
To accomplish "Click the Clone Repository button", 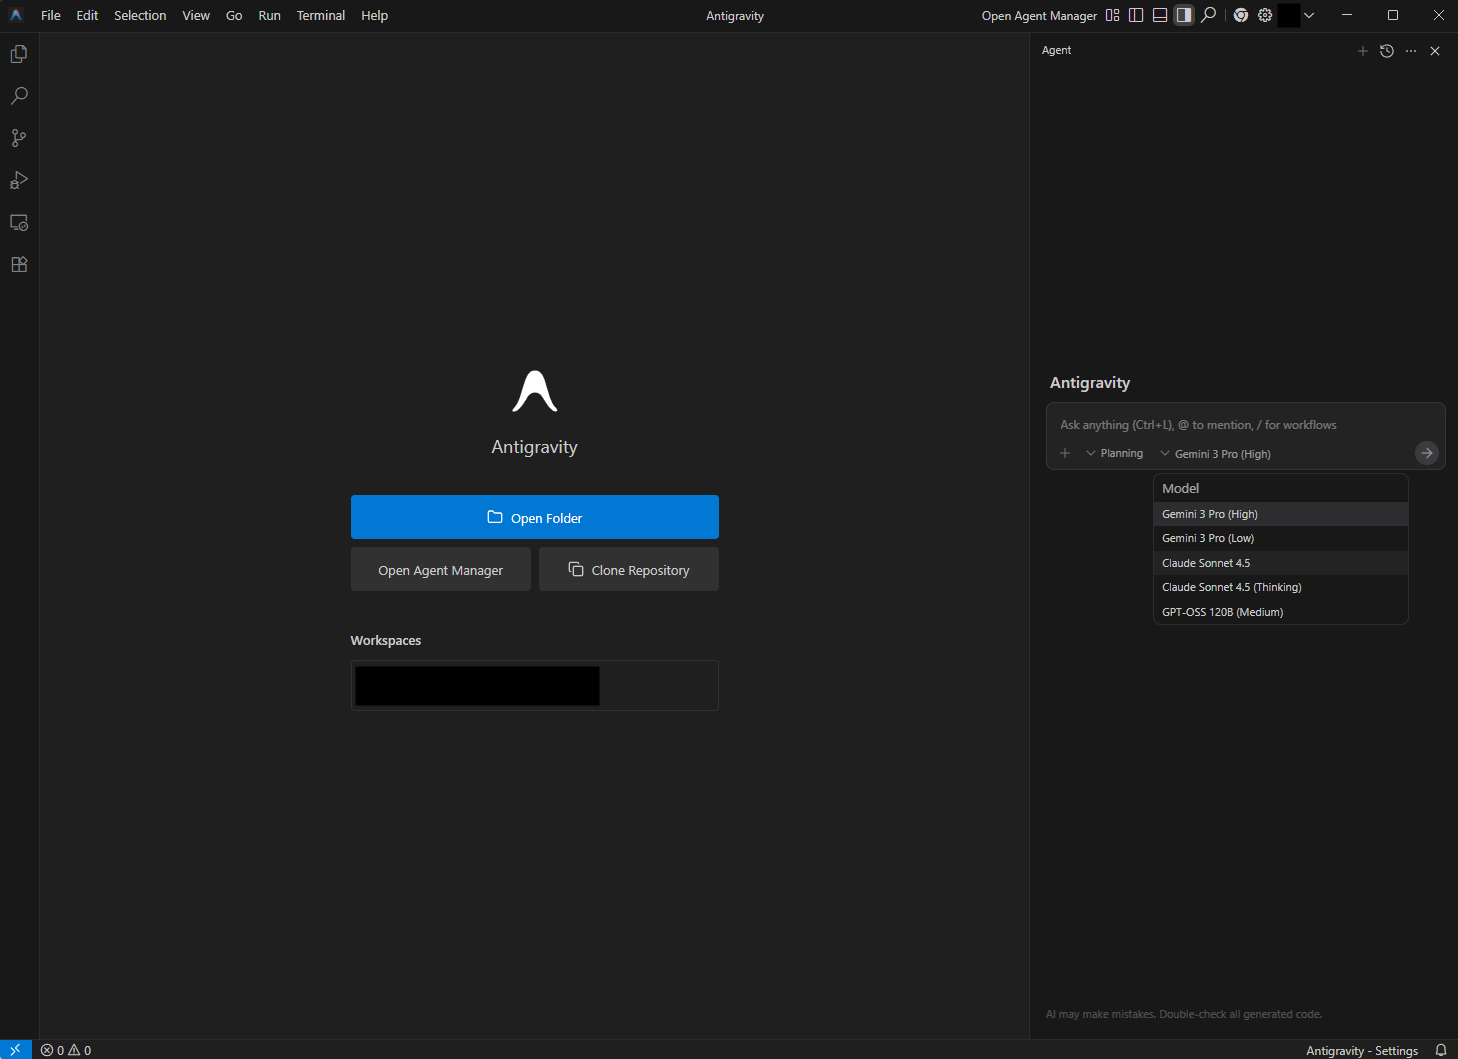I will (629, 569).
